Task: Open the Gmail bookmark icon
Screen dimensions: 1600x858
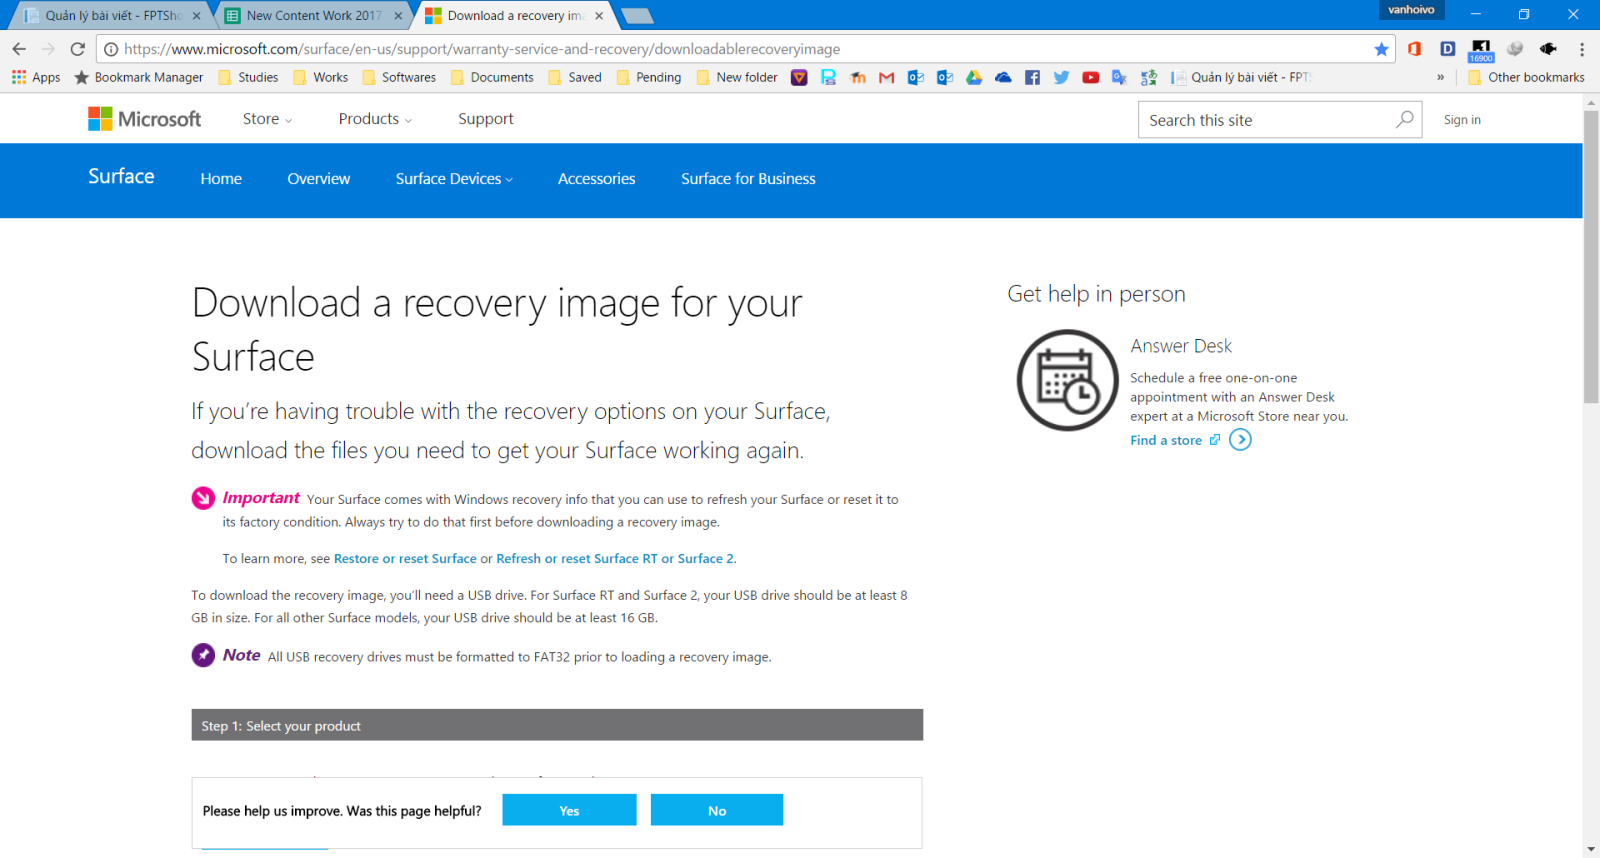Action: point(886,77)
